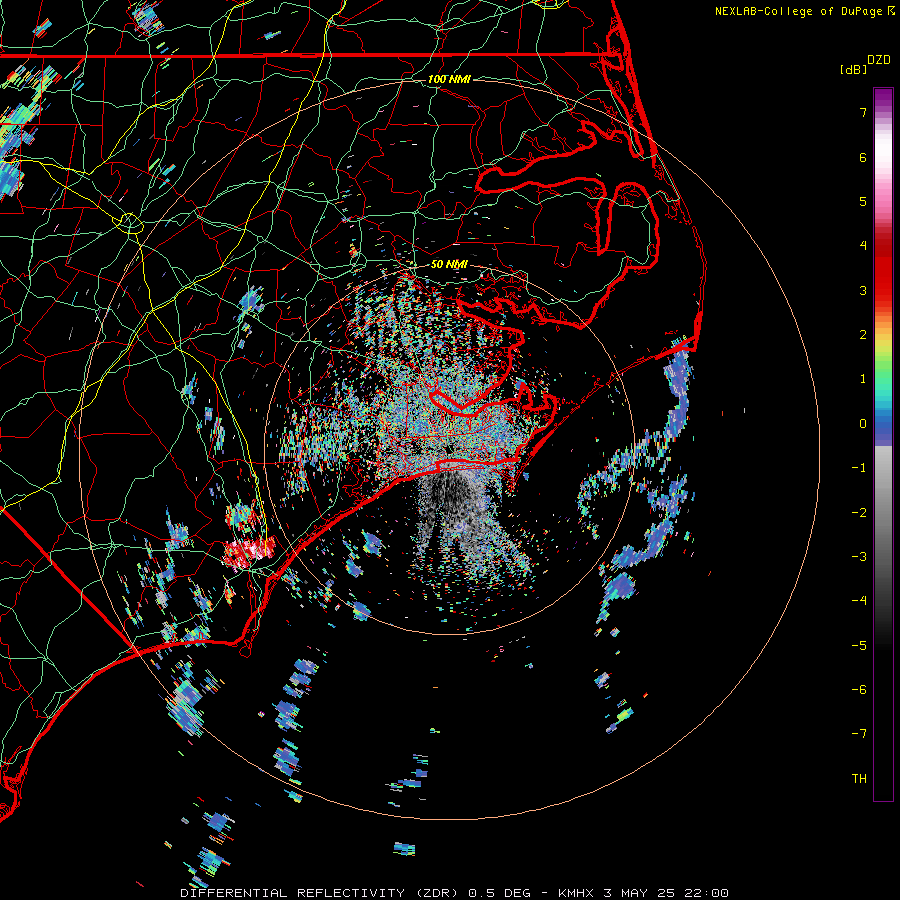Screen dimensions: 900x900
Task: Click the 7 dB scale value
Action: pos(863,112)
